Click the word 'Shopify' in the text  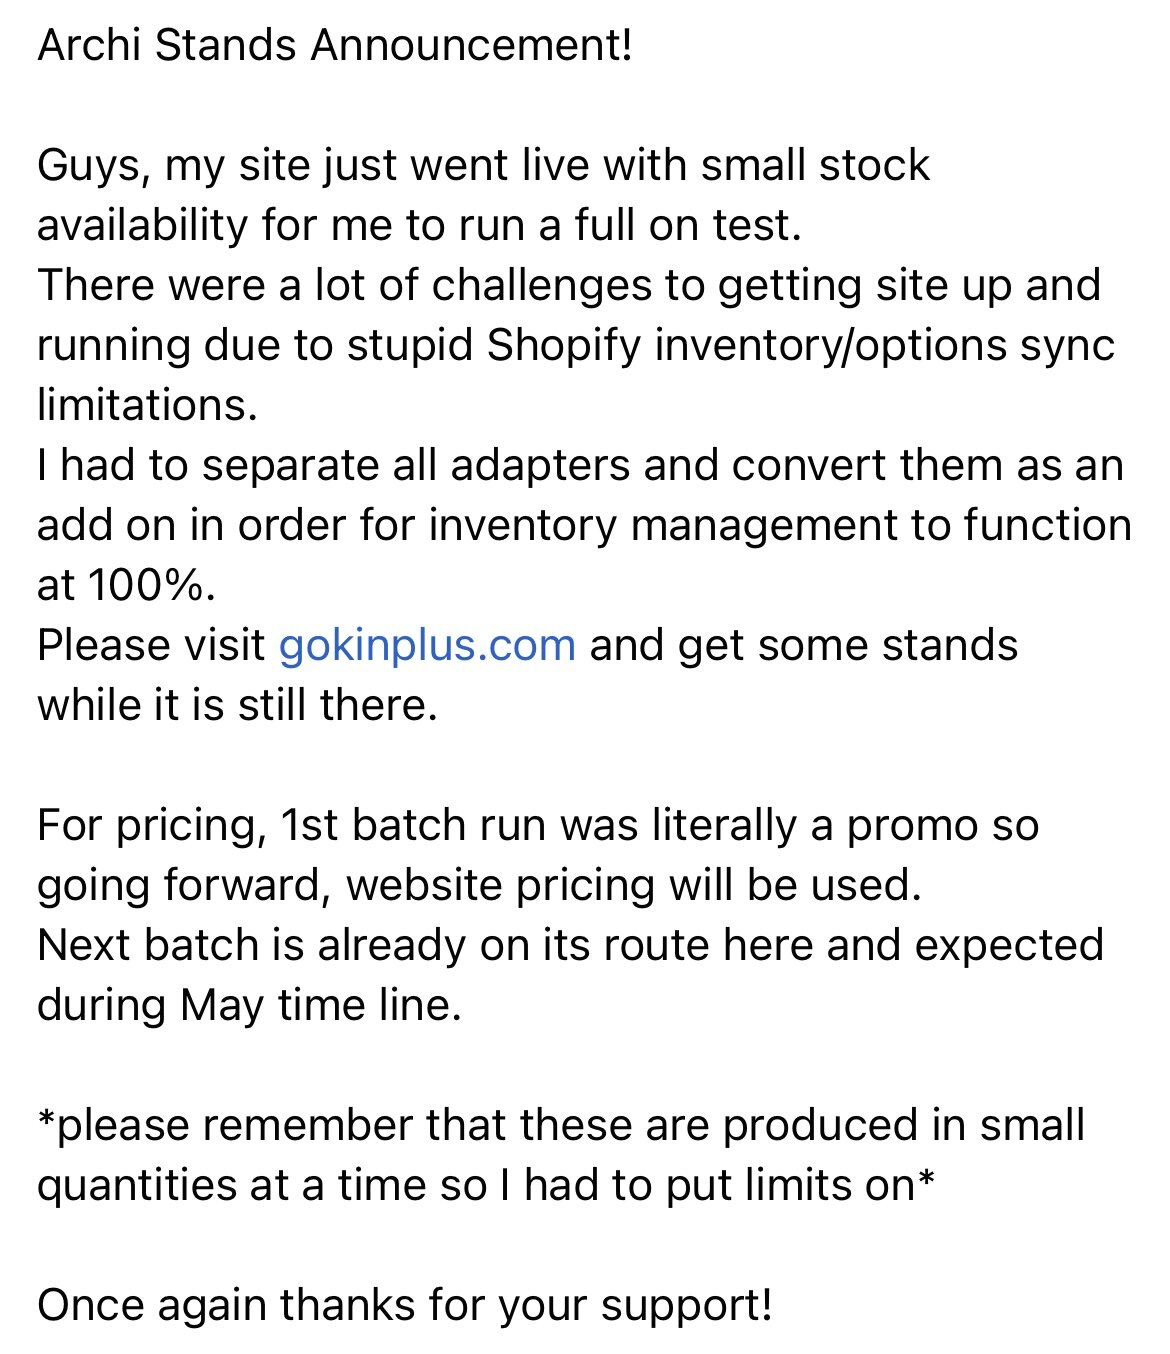564,346
